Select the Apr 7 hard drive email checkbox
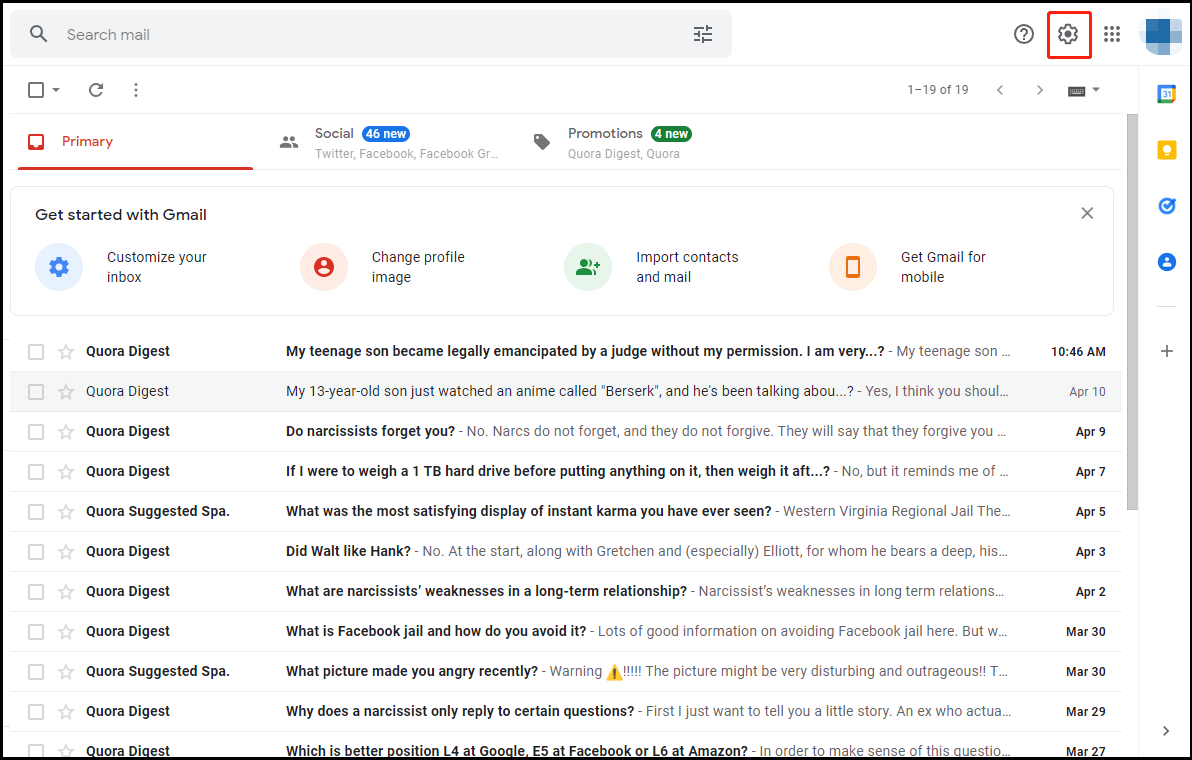 36,472
